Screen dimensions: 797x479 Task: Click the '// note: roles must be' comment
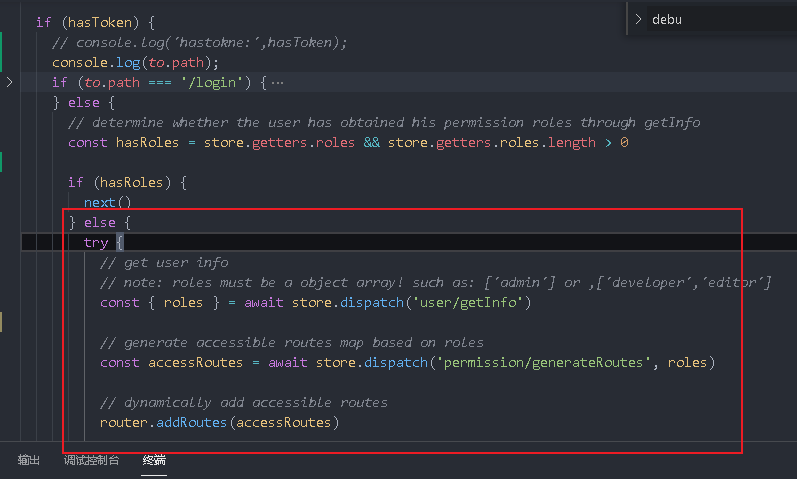(x=436, y=283)
